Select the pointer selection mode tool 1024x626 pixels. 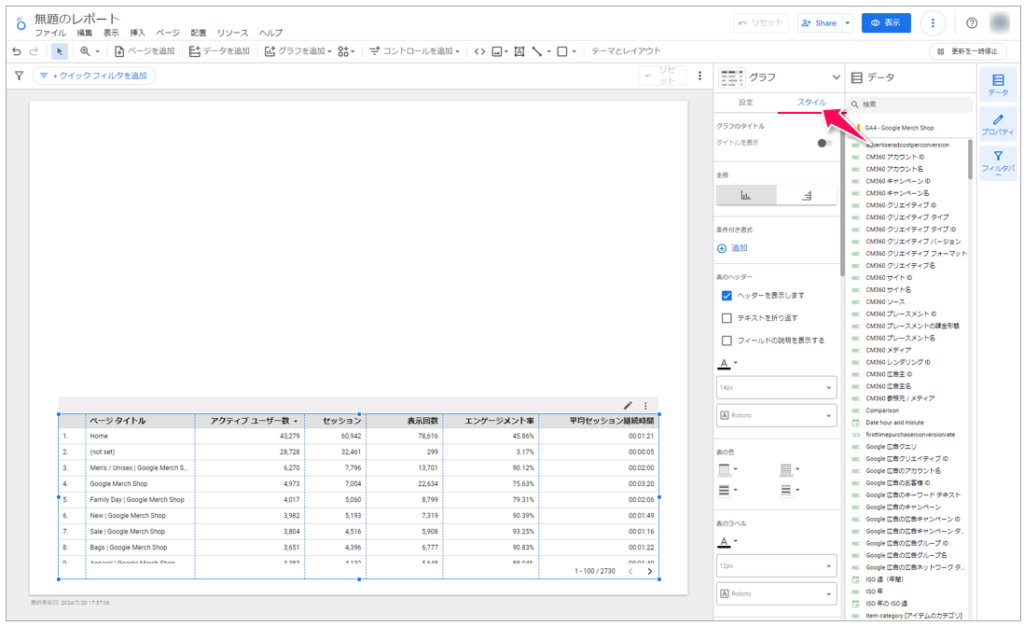click(59, 51)
